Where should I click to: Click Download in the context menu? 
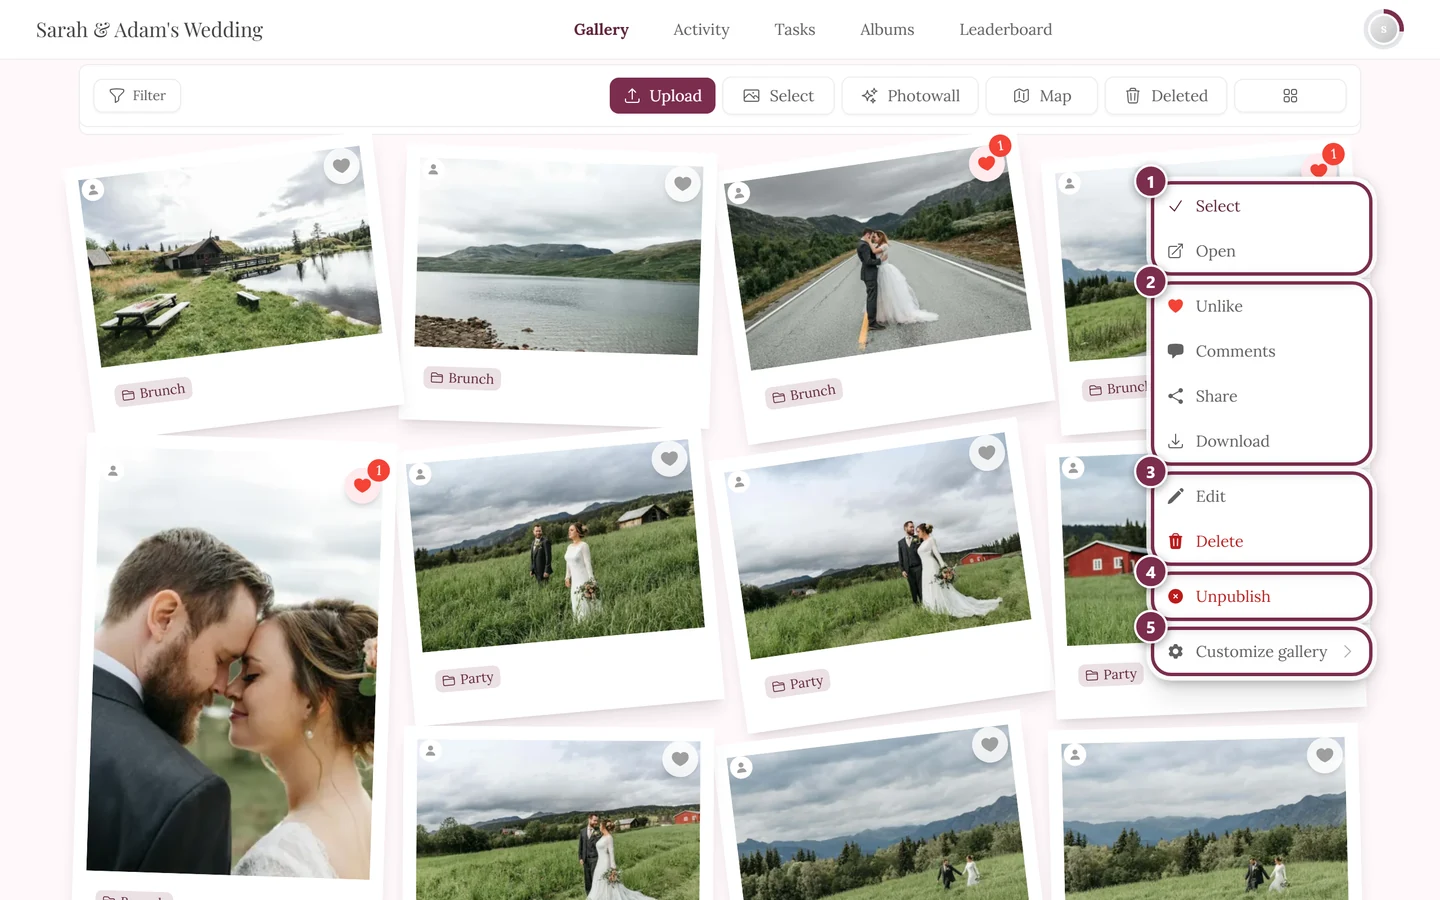[x=1260, y=441]
